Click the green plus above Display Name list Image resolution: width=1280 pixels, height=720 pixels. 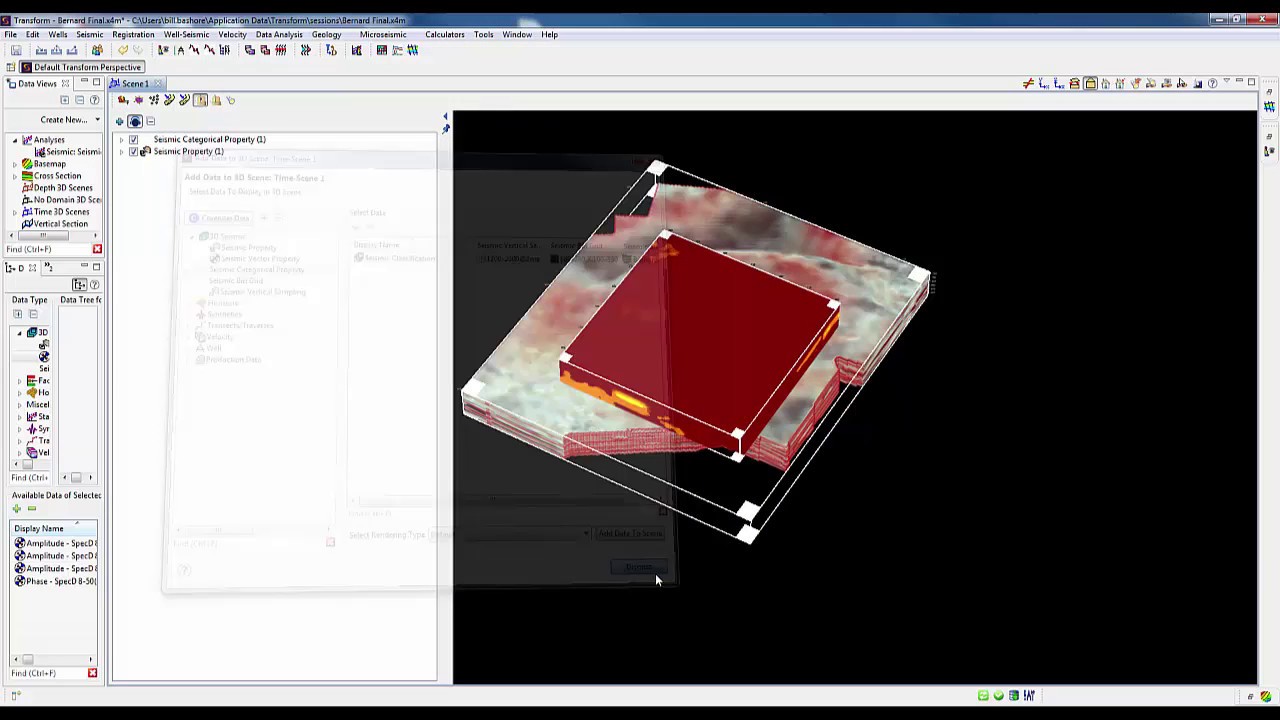tap(17, 509)
